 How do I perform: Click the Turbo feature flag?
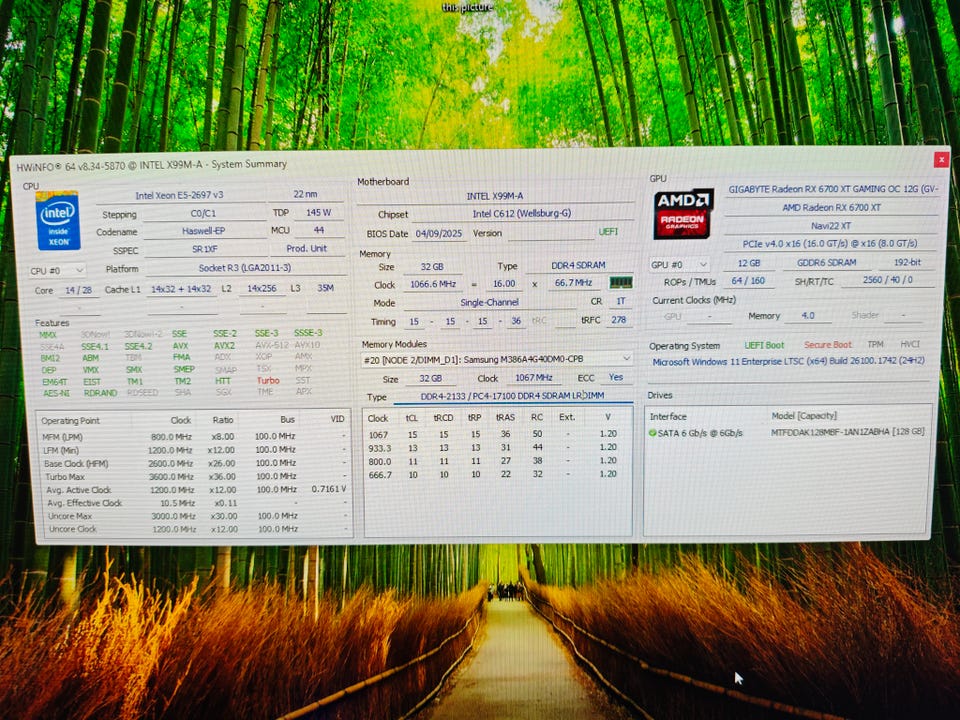[x=268, y=381]
